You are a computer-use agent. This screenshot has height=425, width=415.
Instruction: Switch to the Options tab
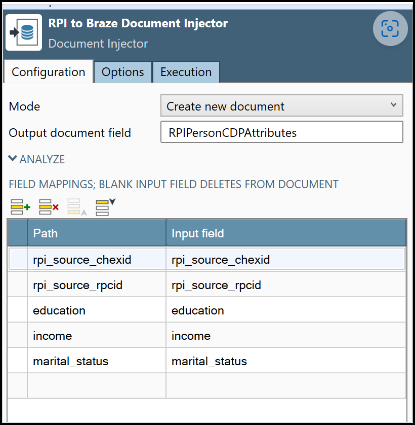click(123, 72)
